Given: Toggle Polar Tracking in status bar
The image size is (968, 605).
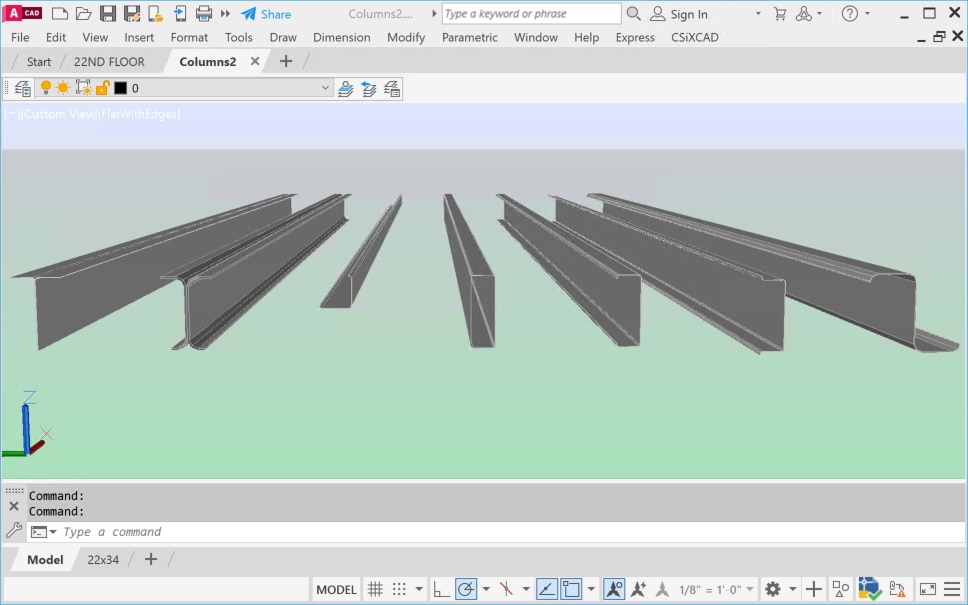Looking at the screenshot, I should [x=466, y=589].
